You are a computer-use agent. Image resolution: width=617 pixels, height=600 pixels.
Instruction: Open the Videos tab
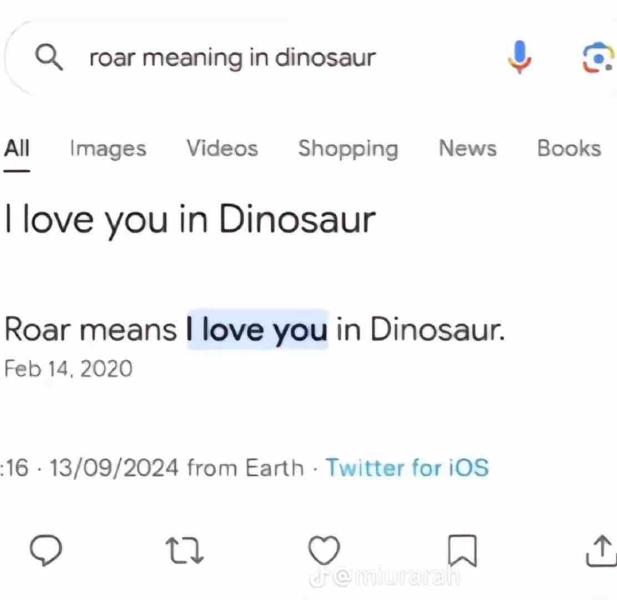point(222,149)
